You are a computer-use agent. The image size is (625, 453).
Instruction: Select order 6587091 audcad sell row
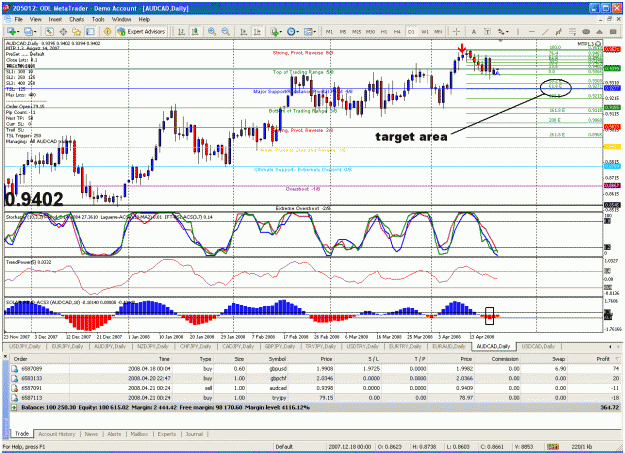315,388
